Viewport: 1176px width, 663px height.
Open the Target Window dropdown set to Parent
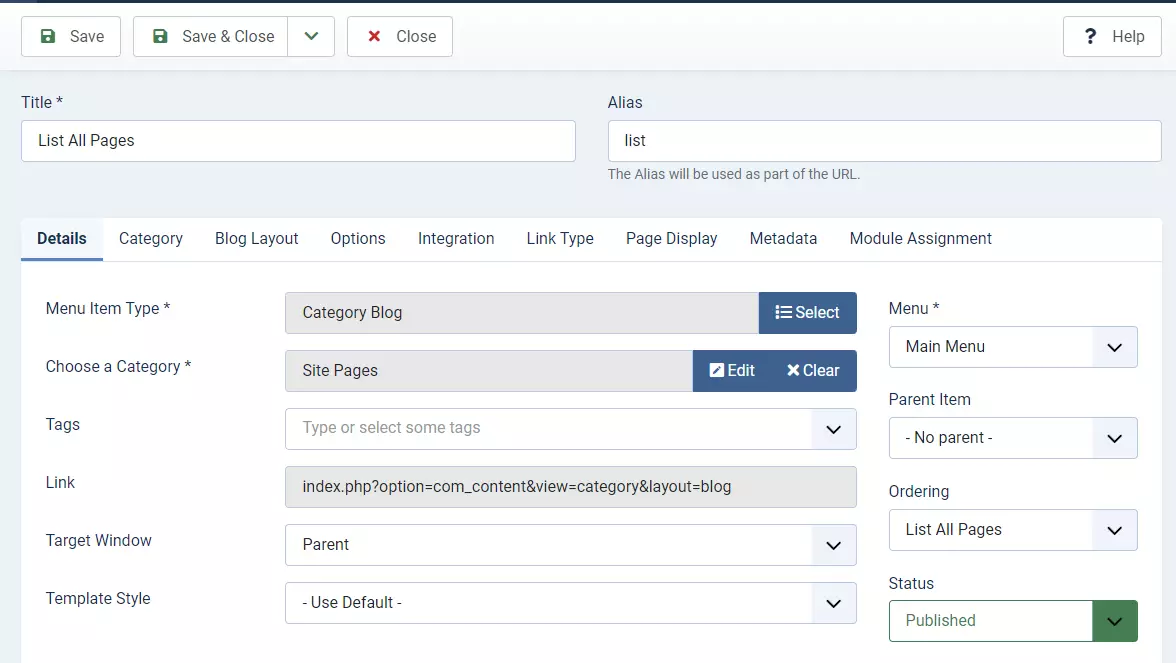[x=571, y=545]
